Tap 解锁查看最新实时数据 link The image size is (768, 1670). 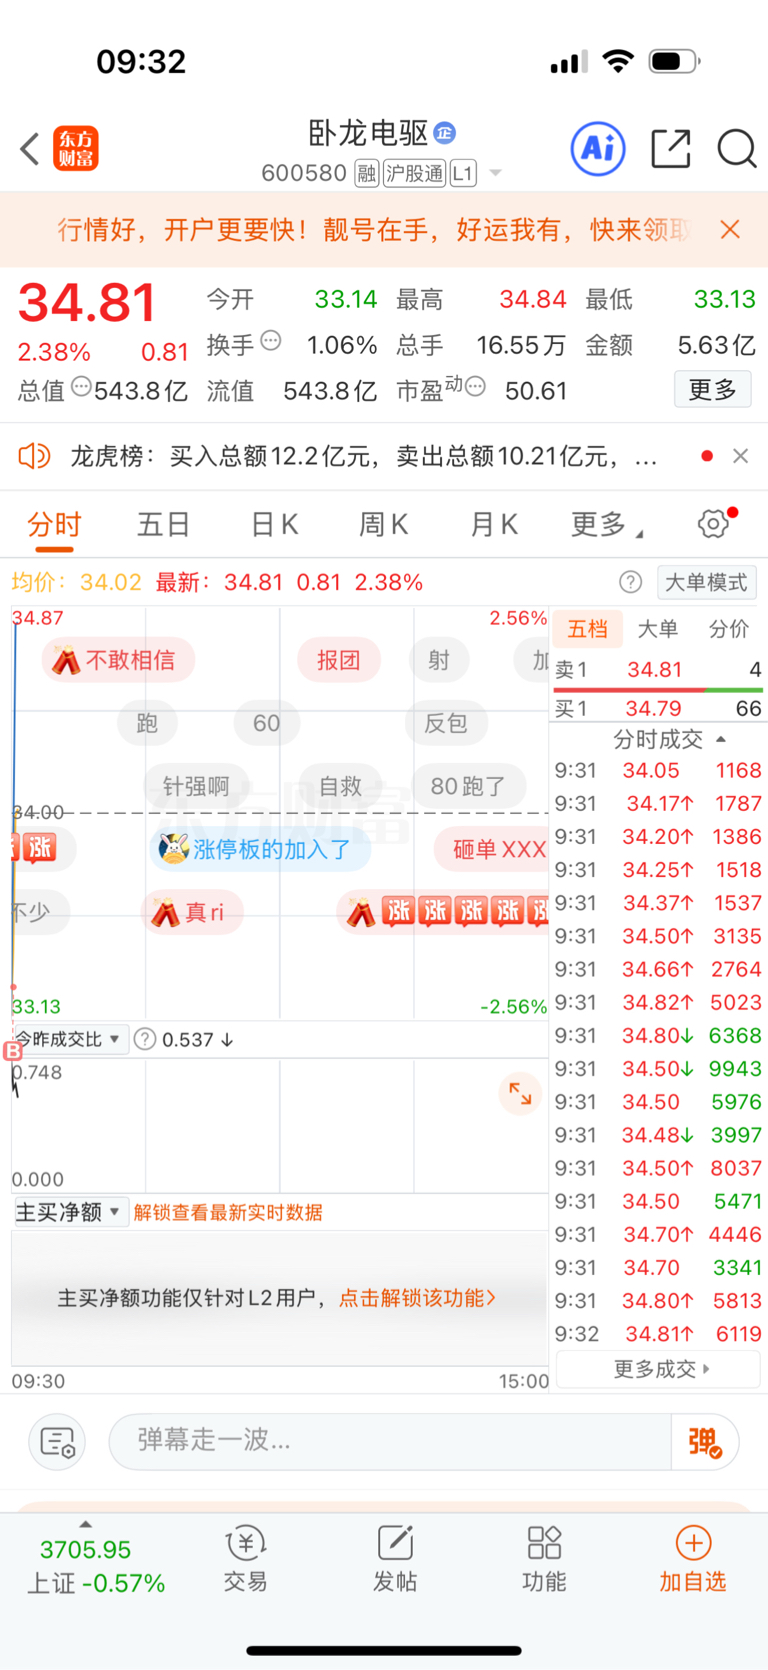(x=228, y=1212)
